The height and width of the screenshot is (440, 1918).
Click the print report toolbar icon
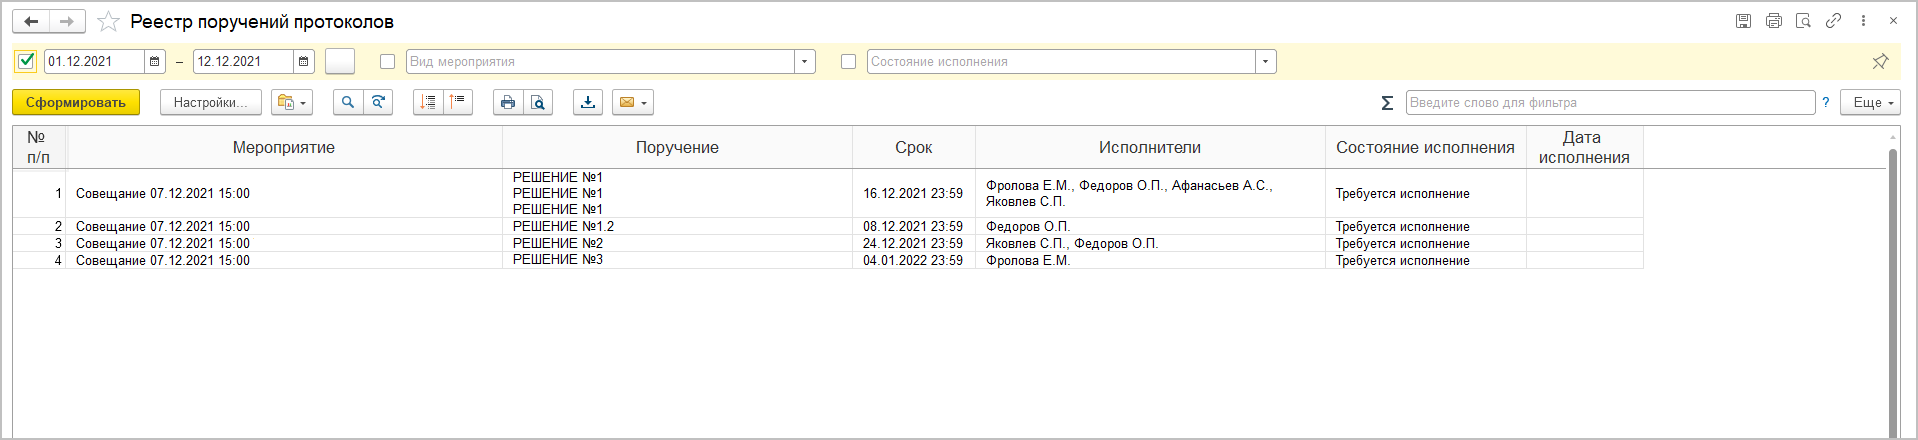(x=508, y=102)
